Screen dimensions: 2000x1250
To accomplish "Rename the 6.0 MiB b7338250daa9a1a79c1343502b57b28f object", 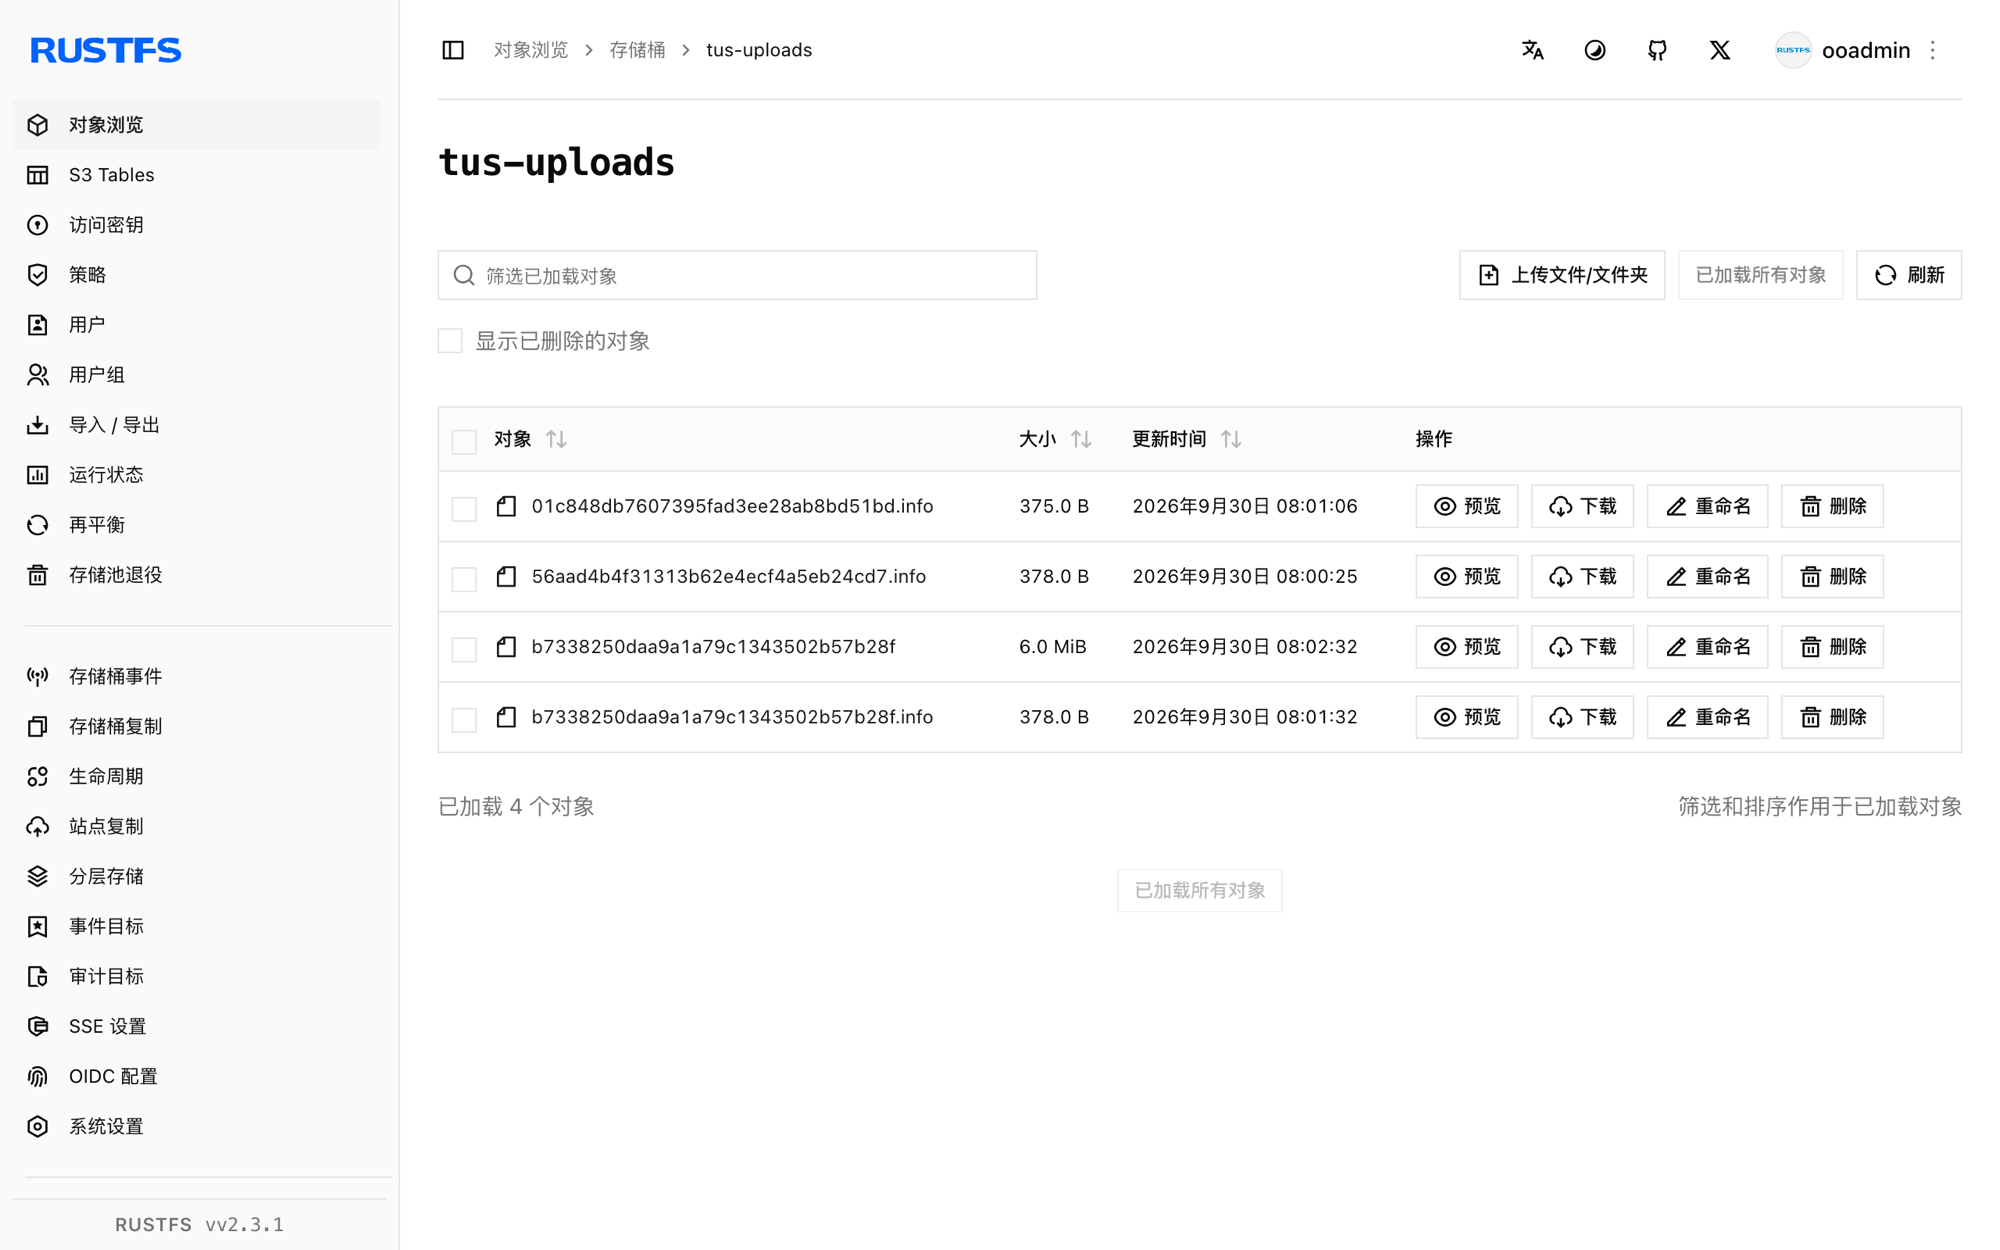I will (x=1707, y=647).
